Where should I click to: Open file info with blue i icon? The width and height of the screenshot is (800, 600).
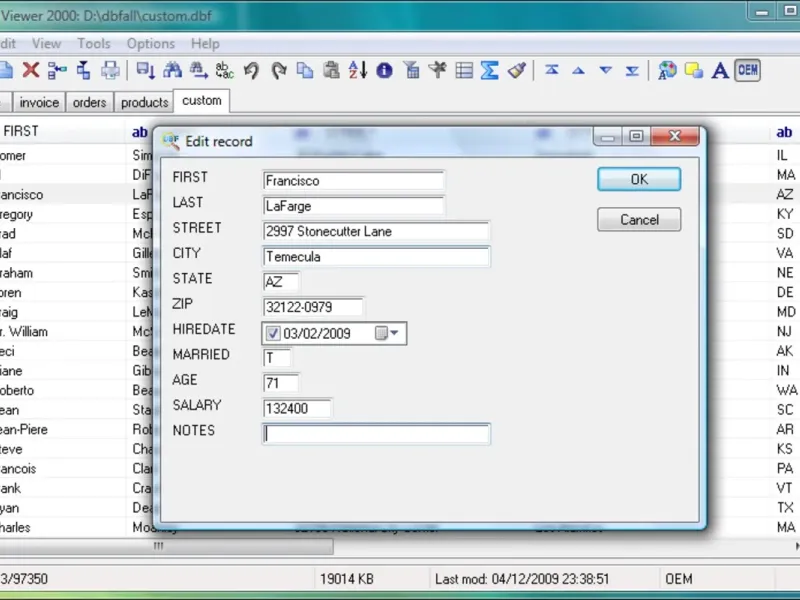tap(384, 70)
